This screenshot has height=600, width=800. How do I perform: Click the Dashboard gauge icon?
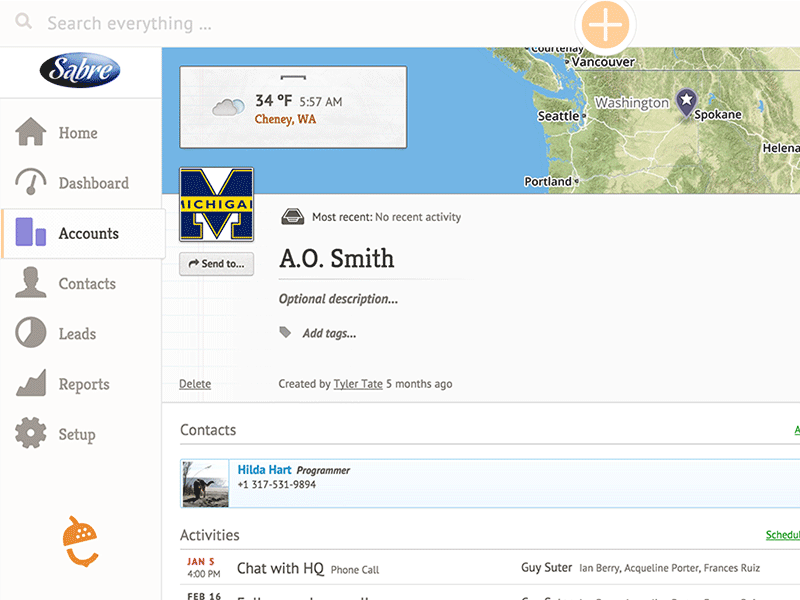click(31, 182)
